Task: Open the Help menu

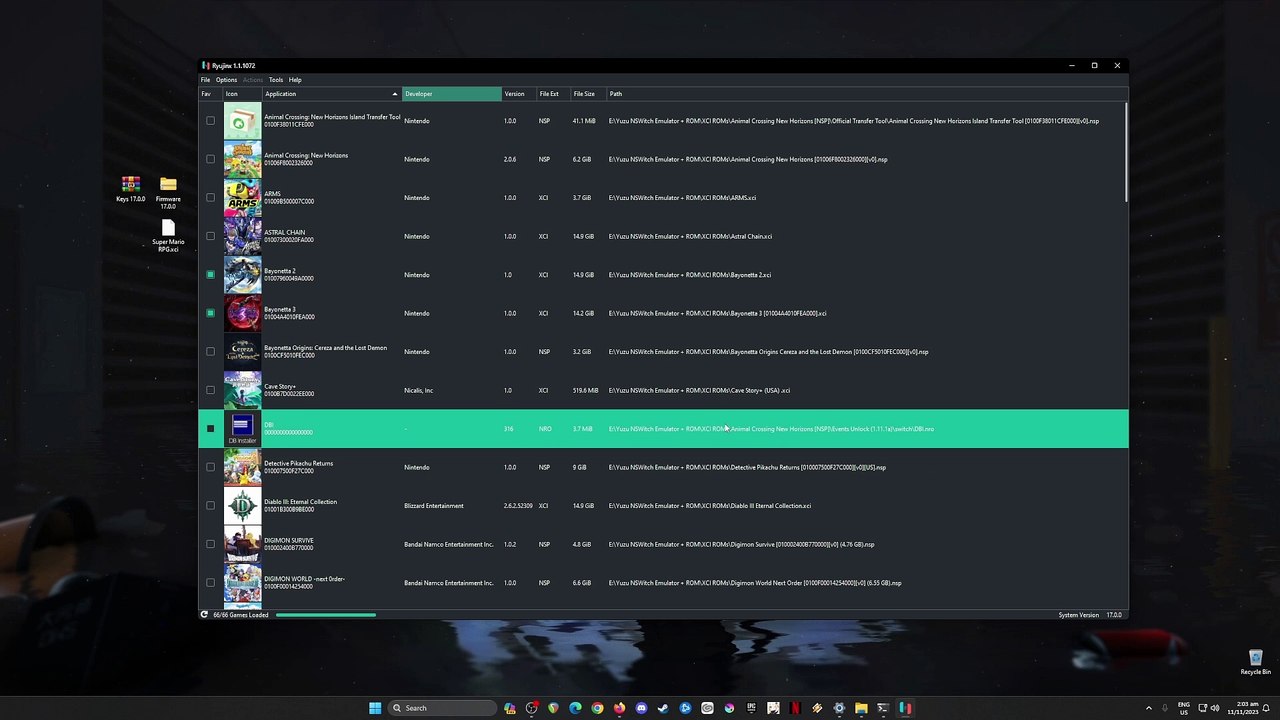Action: click(x=295, y=80)
